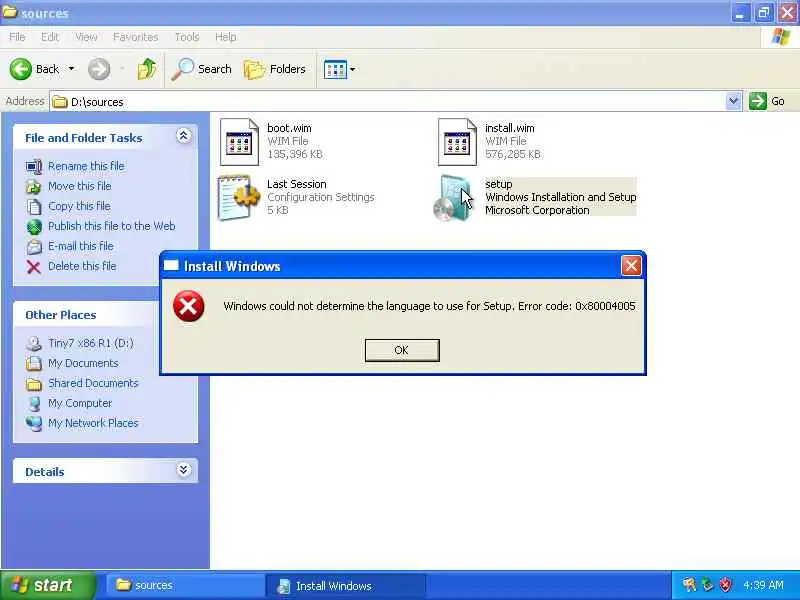Expand the address bar dropdown
Screen dimensions: 800x600
point(733,101)
